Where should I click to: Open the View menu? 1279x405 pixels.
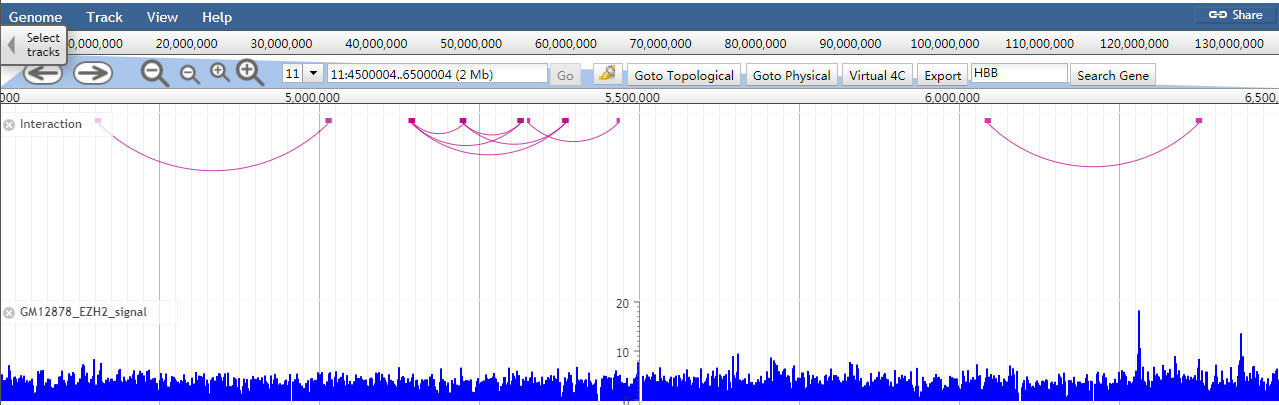coord(162,17)
